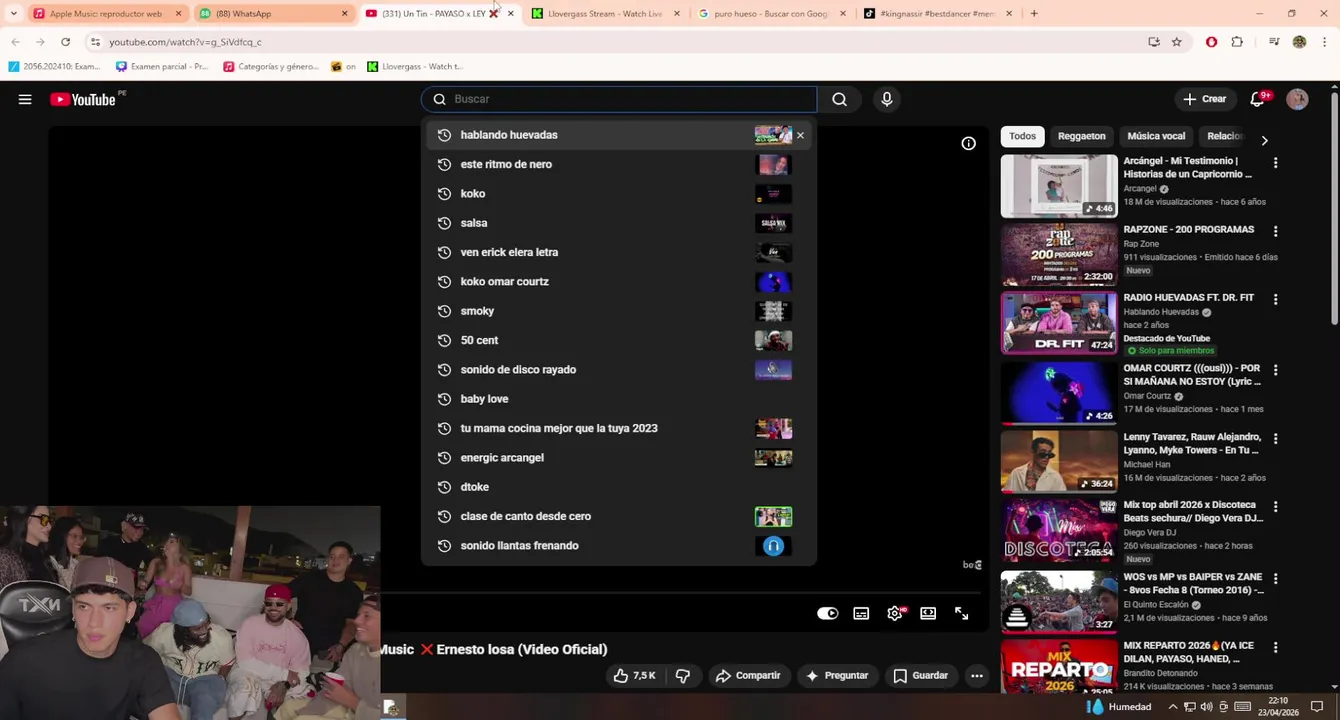Image resolution: width=1340 pixels, height=720 pixels.
Task: Share the video via Compartir
Action: pos(747,676)
